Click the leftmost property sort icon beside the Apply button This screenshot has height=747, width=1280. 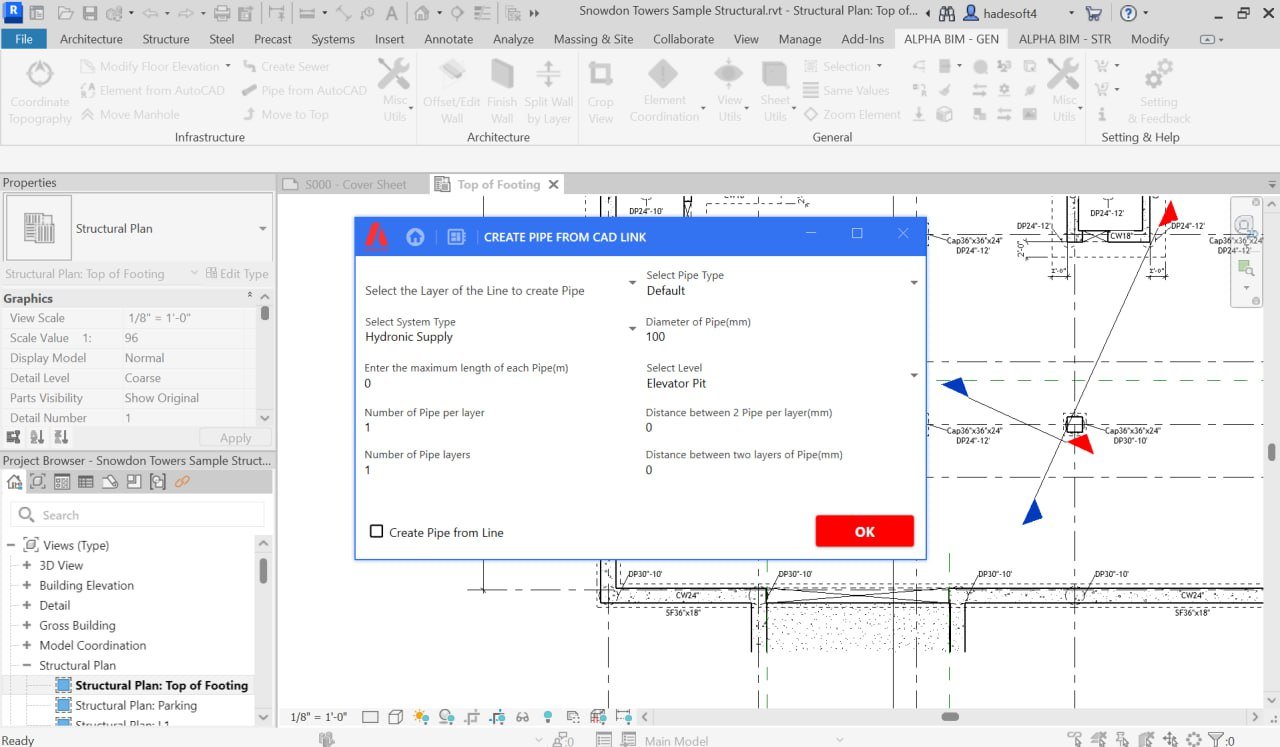(x=13, y=437)
